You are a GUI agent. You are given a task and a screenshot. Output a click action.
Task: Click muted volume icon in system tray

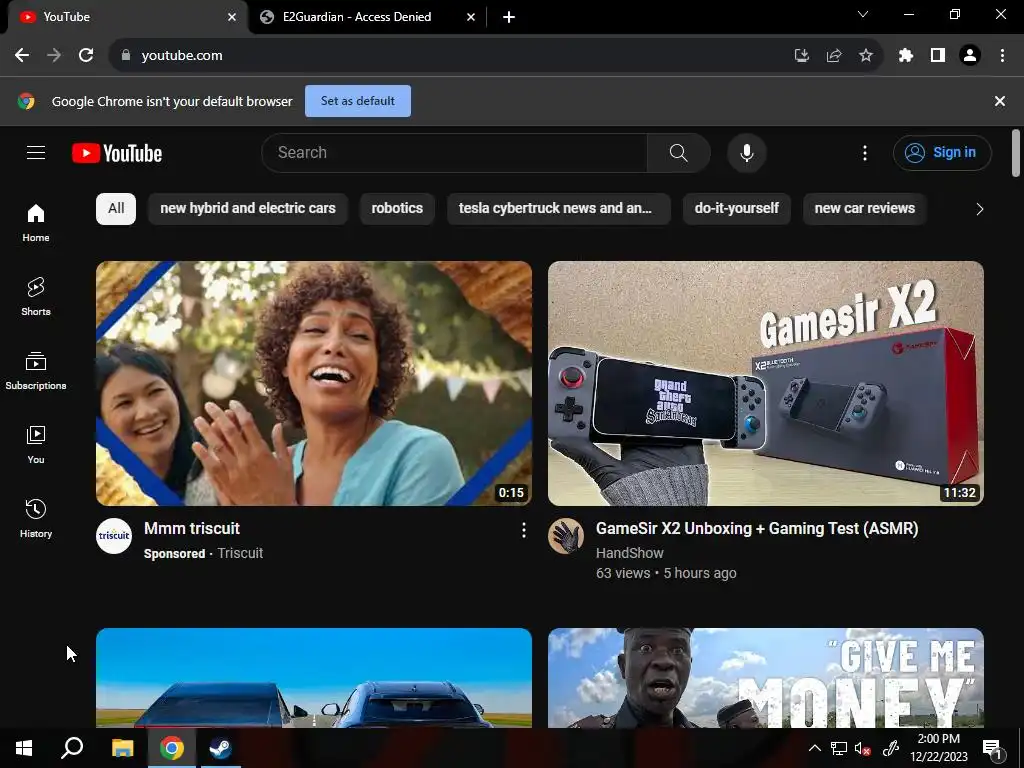click(x=863, y=748)
